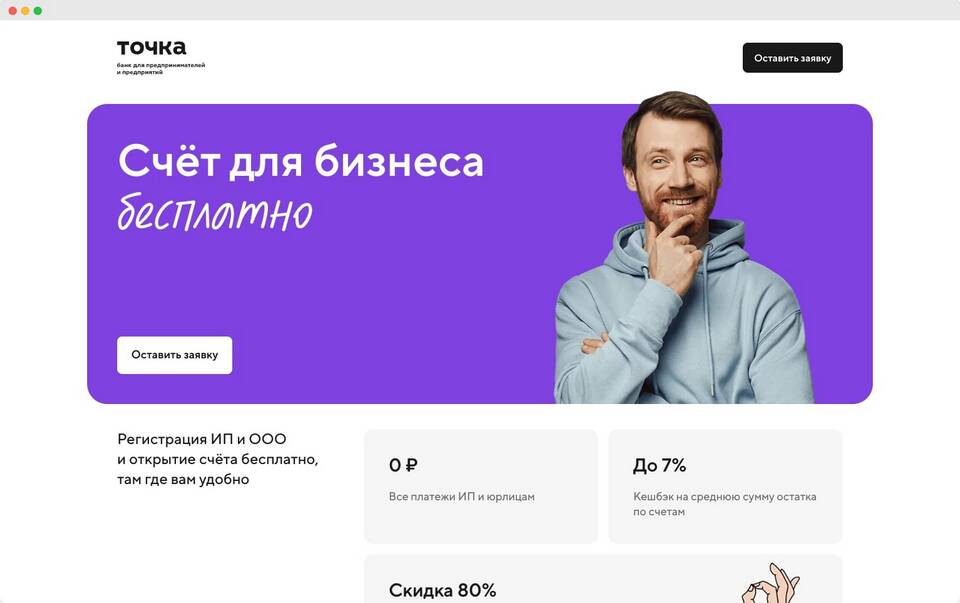Click the white Оставить заявку banner button
The height and width of the screenshot is (603, 960).
pyautogui.click(x=174, y=355)
